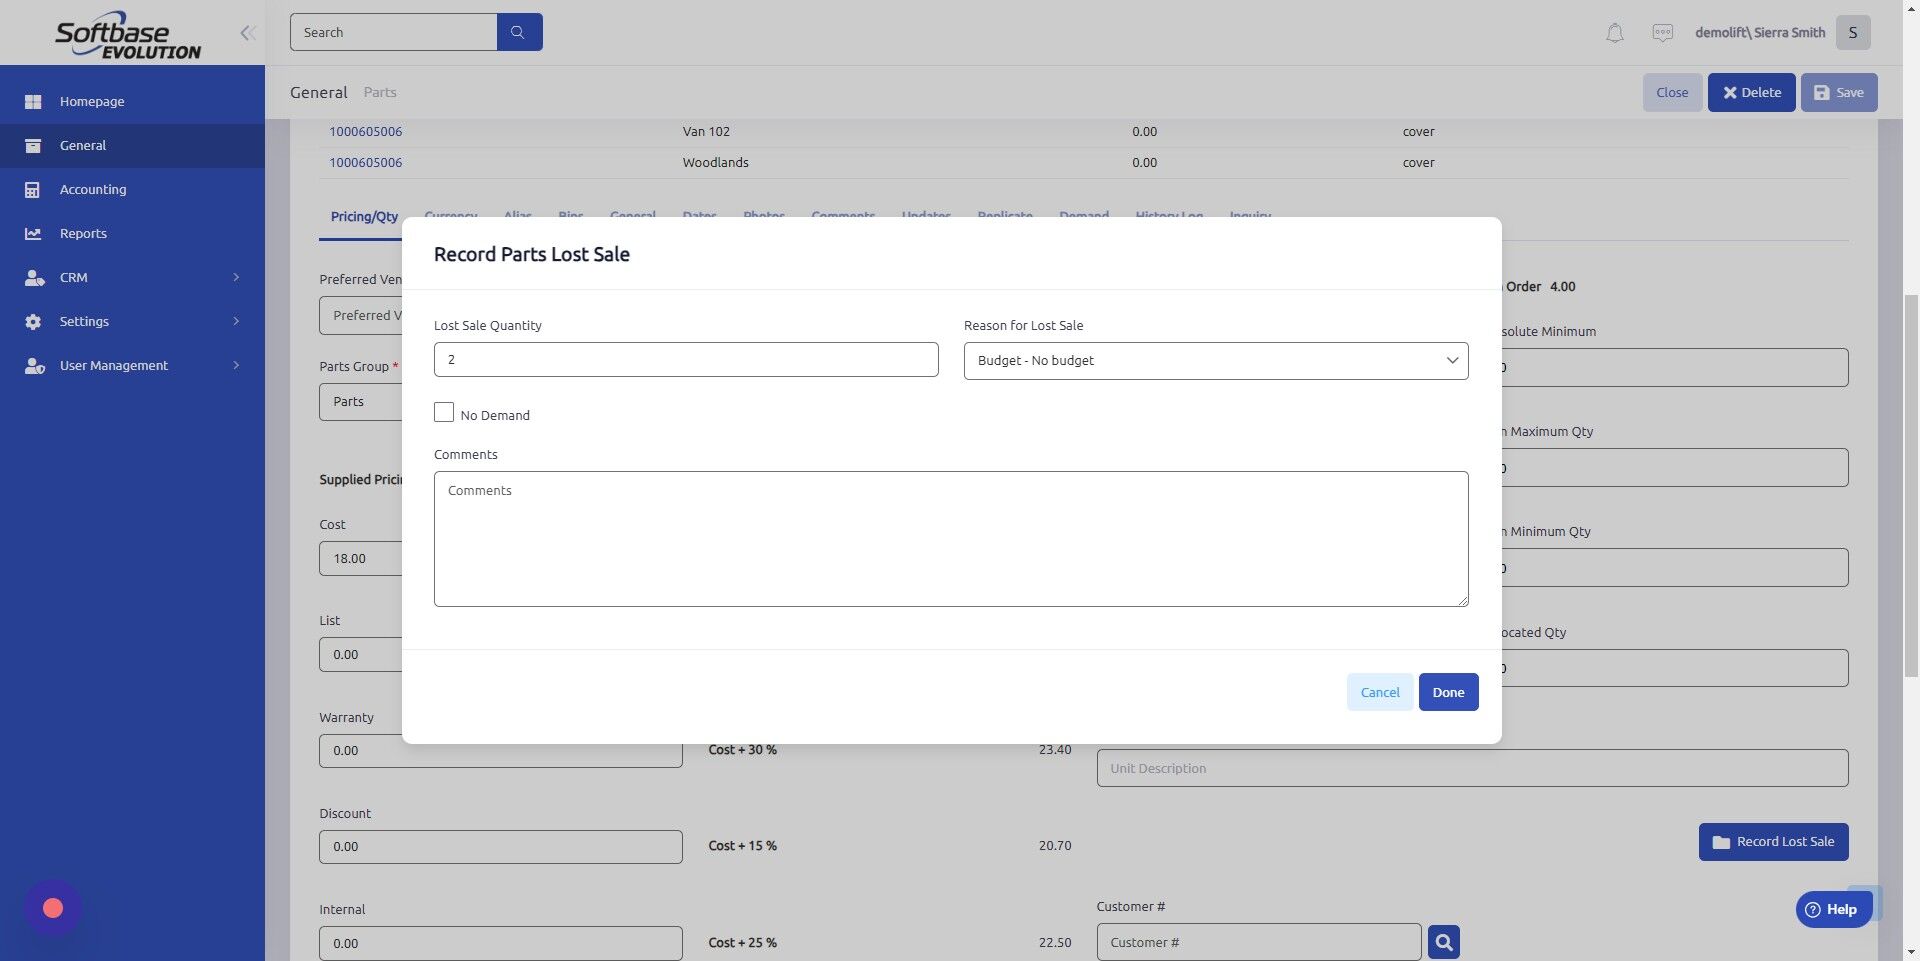Select the Accounting sidebar icon
Screen dimensions: 1920x961
(33, 189)
